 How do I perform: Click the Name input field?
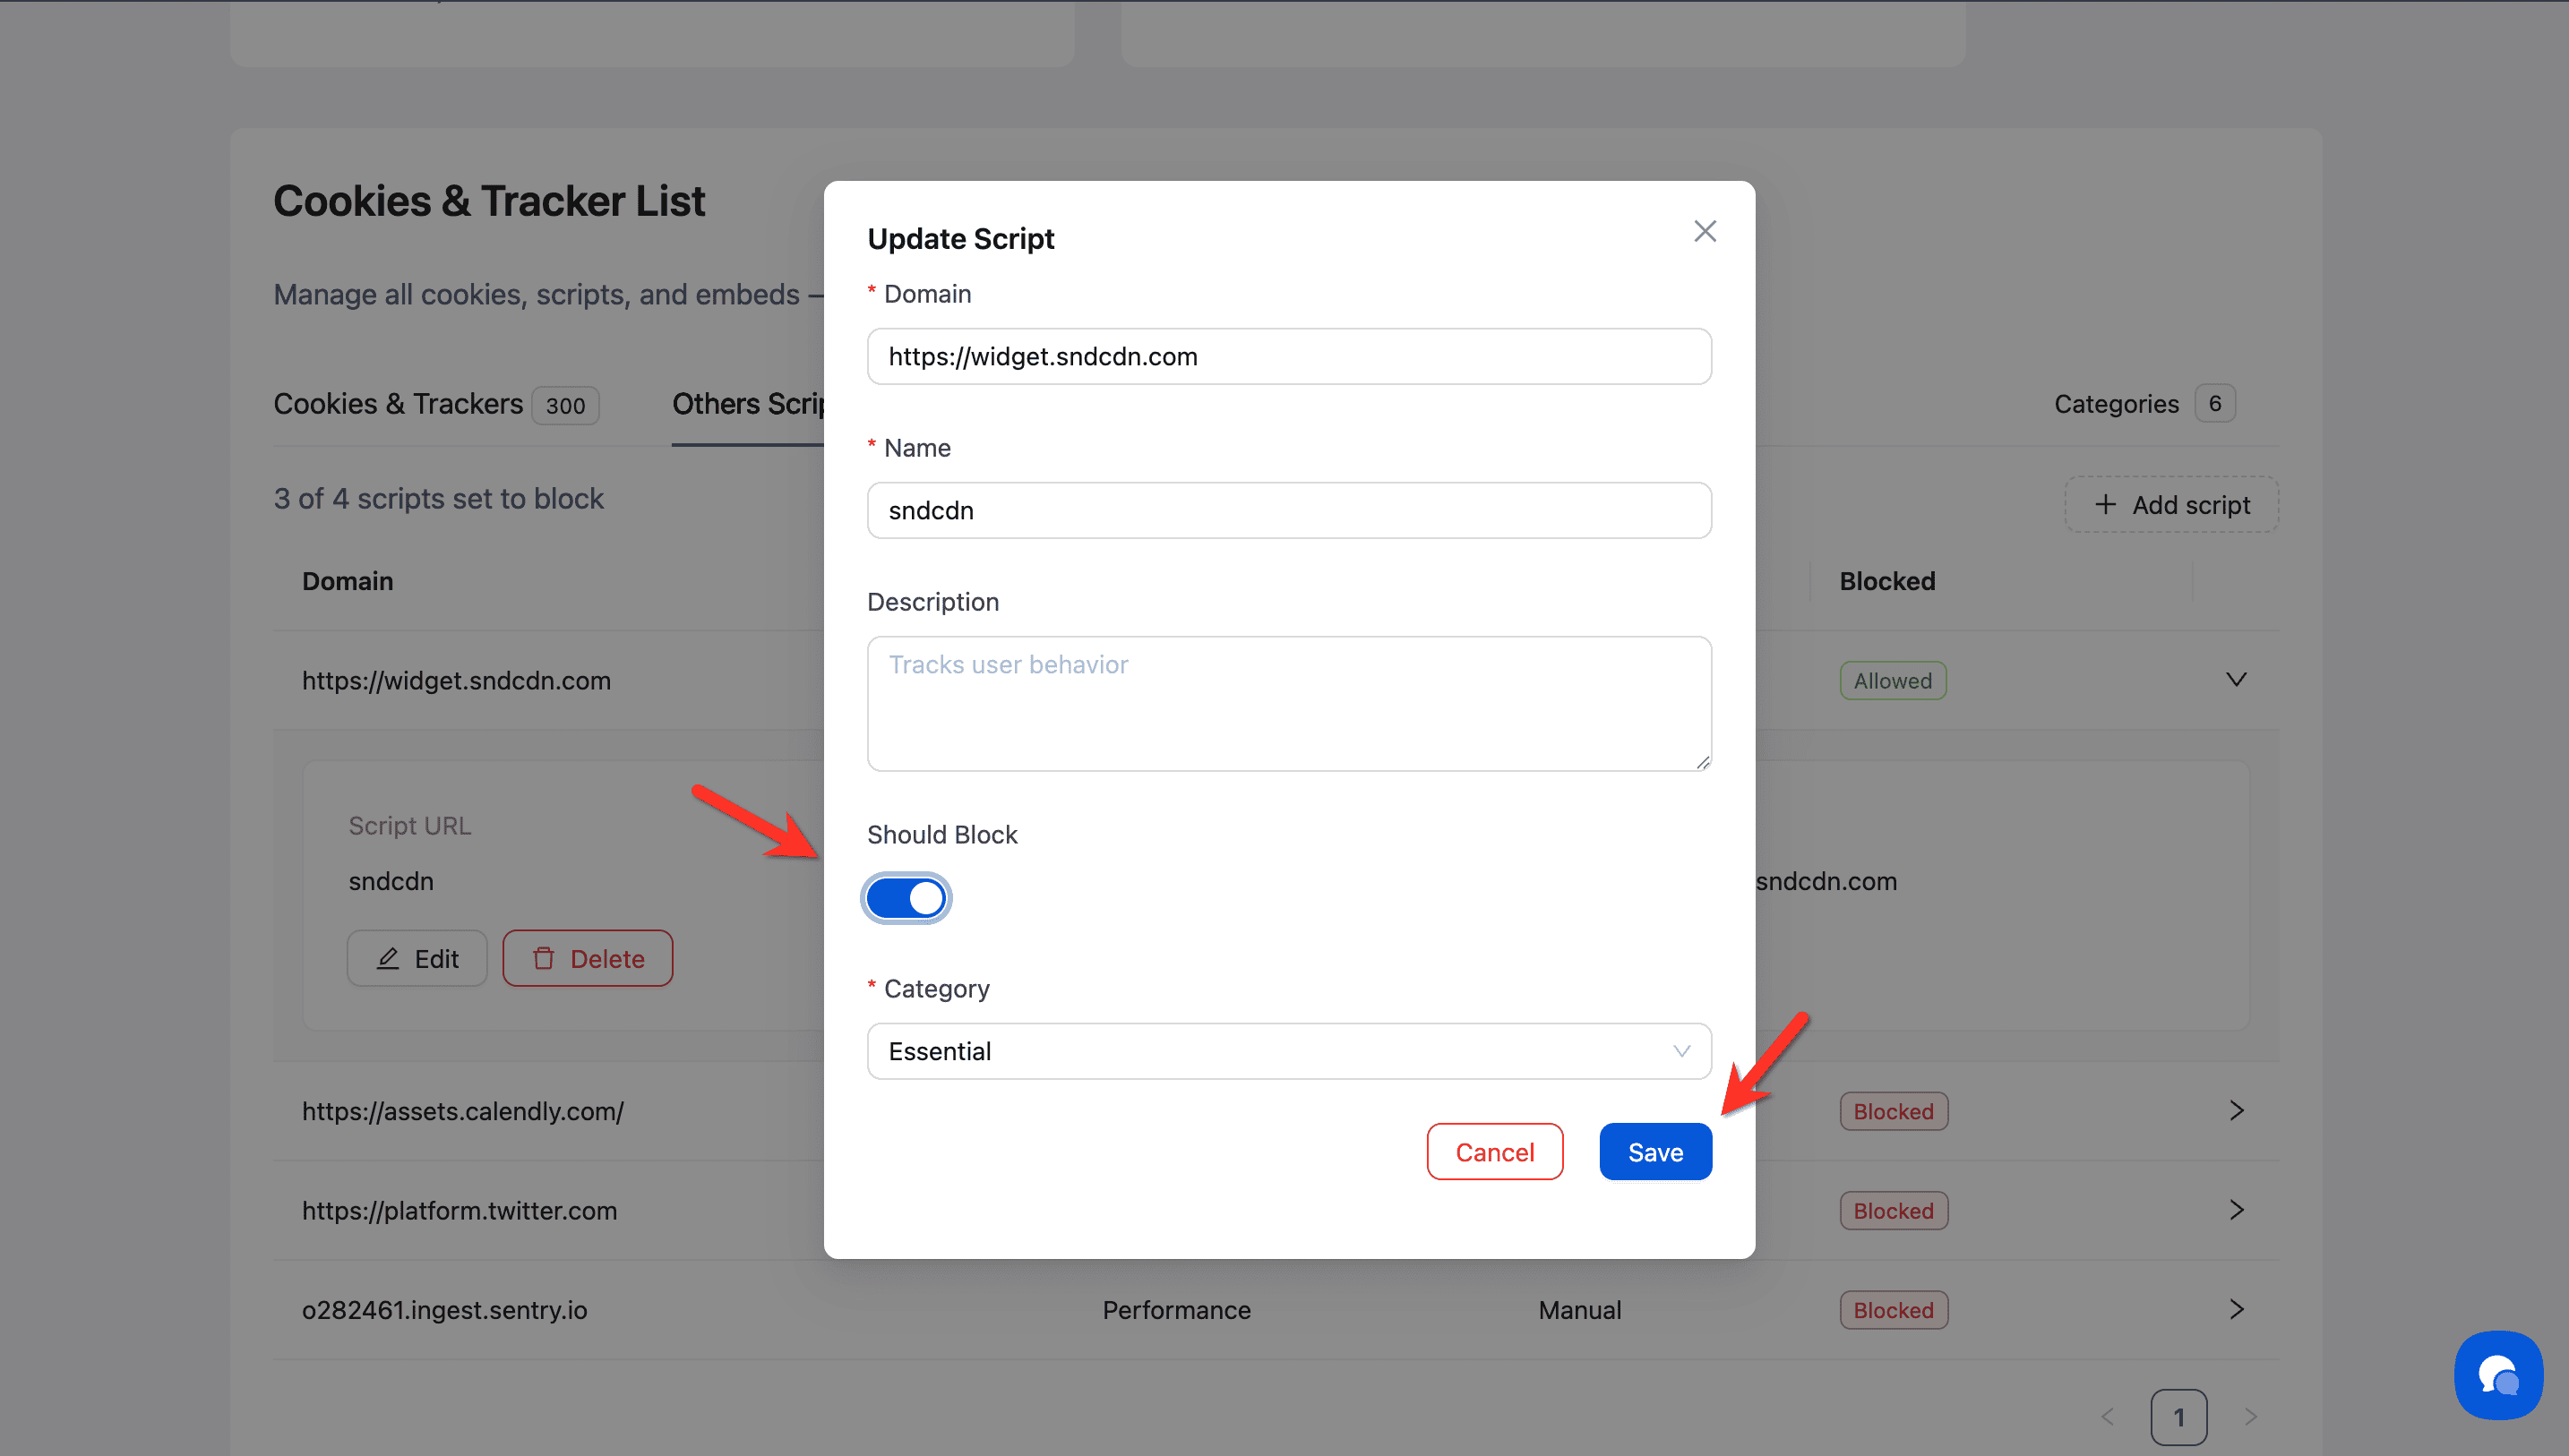pyautogui.click(x=1288, y=511)
